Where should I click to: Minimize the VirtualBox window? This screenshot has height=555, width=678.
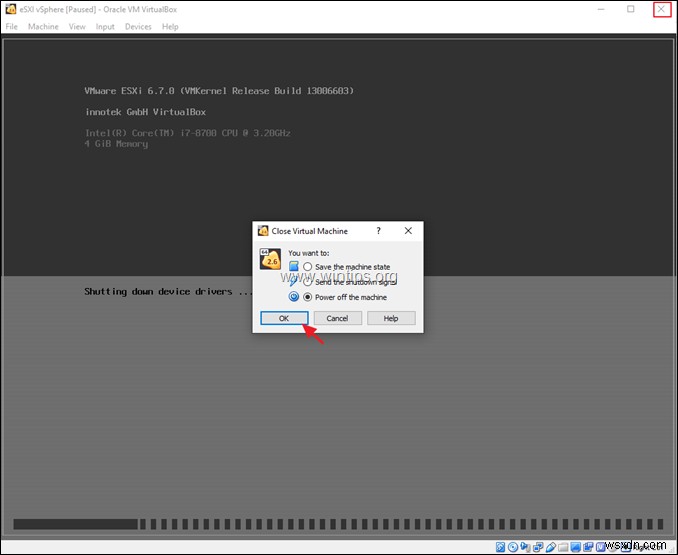(x=601, y=9)
